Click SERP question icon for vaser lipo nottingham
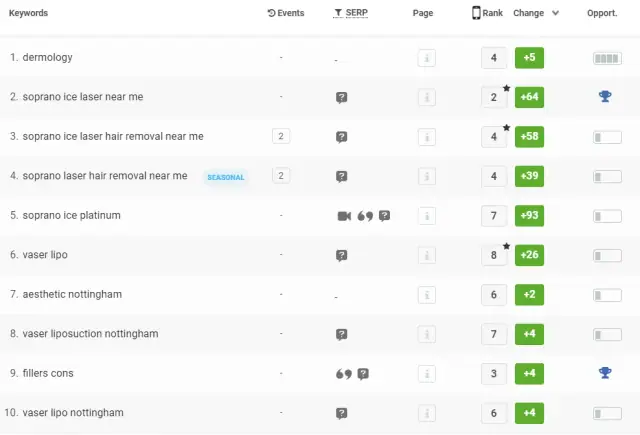 coord(342,413)
